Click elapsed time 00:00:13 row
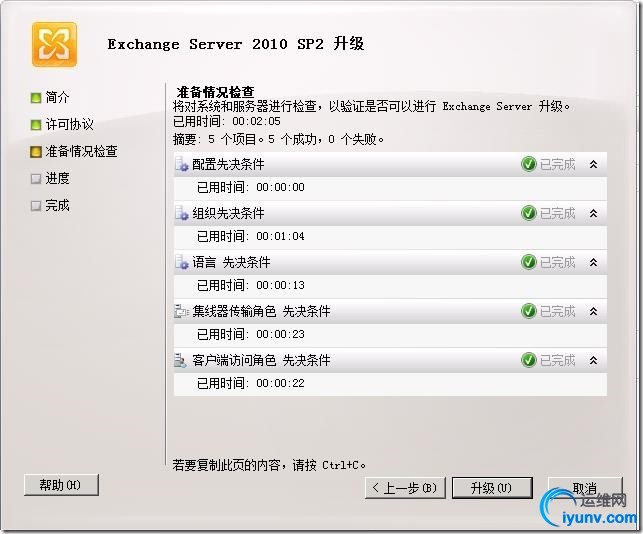The image size is (643, 534). [x=390, y=285]
